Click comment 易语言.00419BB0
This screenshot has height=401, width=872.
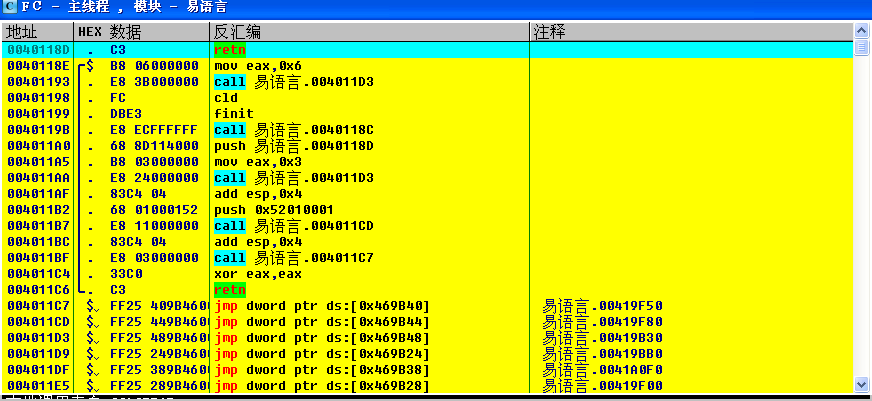tap(603, 354)
